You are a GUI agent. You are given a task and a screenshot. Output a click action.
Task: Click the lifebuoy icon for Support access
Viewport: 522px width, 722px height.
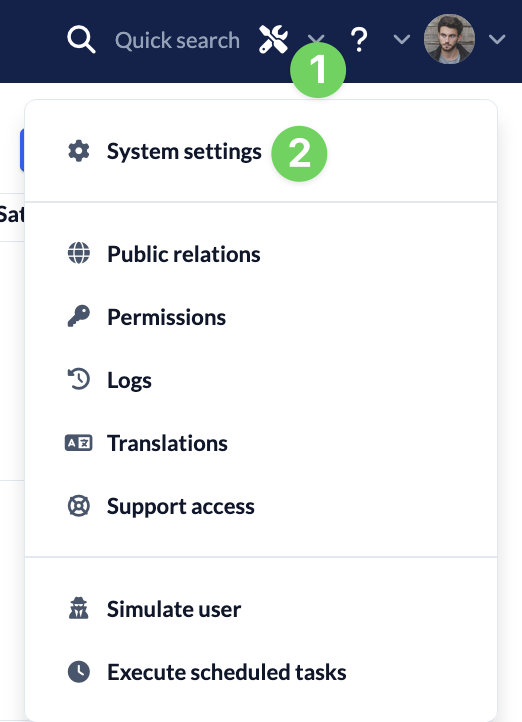(79, 506)
